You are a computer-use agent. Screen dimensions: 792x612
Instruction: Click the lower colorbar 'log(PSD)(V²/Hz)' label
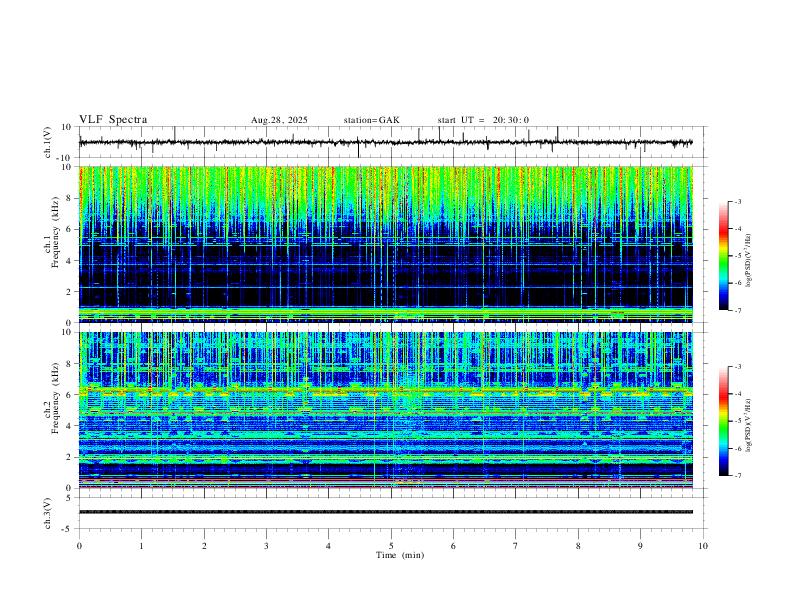(x=748, y=425)
